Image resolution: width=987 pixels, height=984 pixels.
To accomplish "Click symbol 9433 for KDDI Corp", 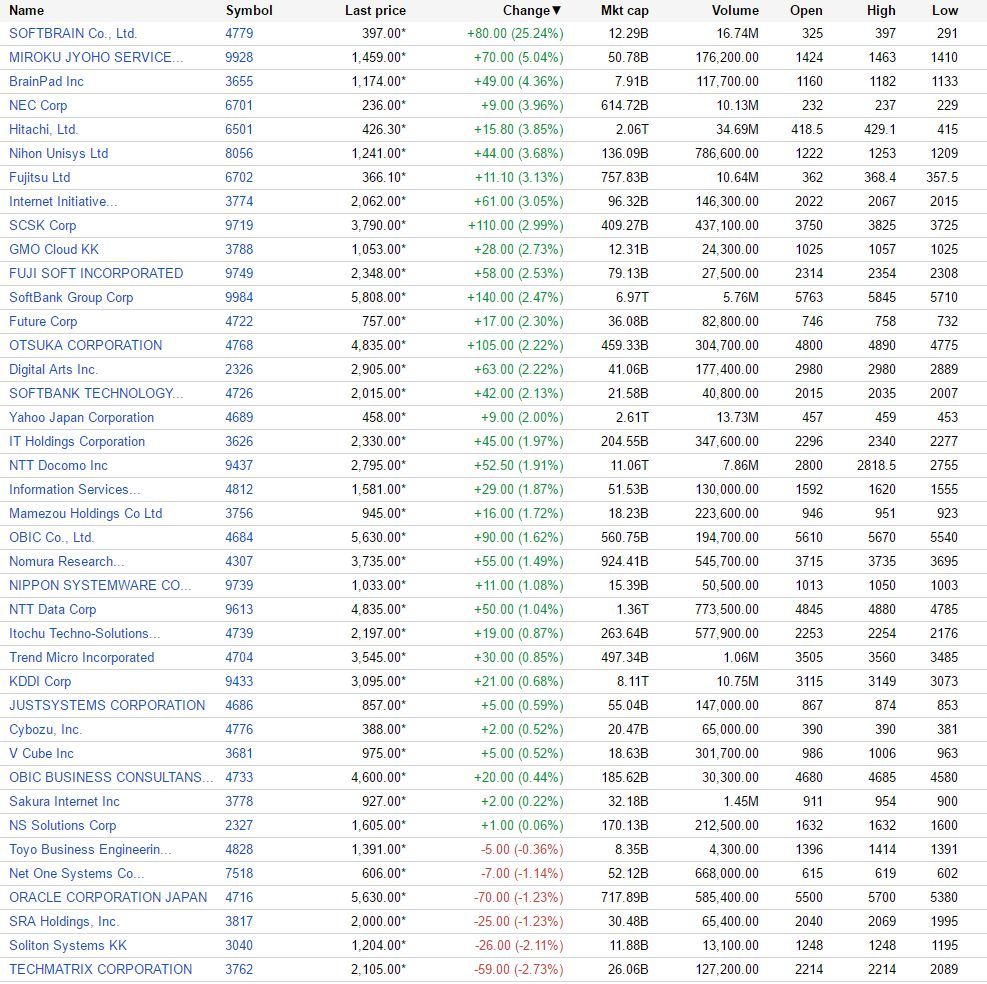I will (x=239, y=681).
